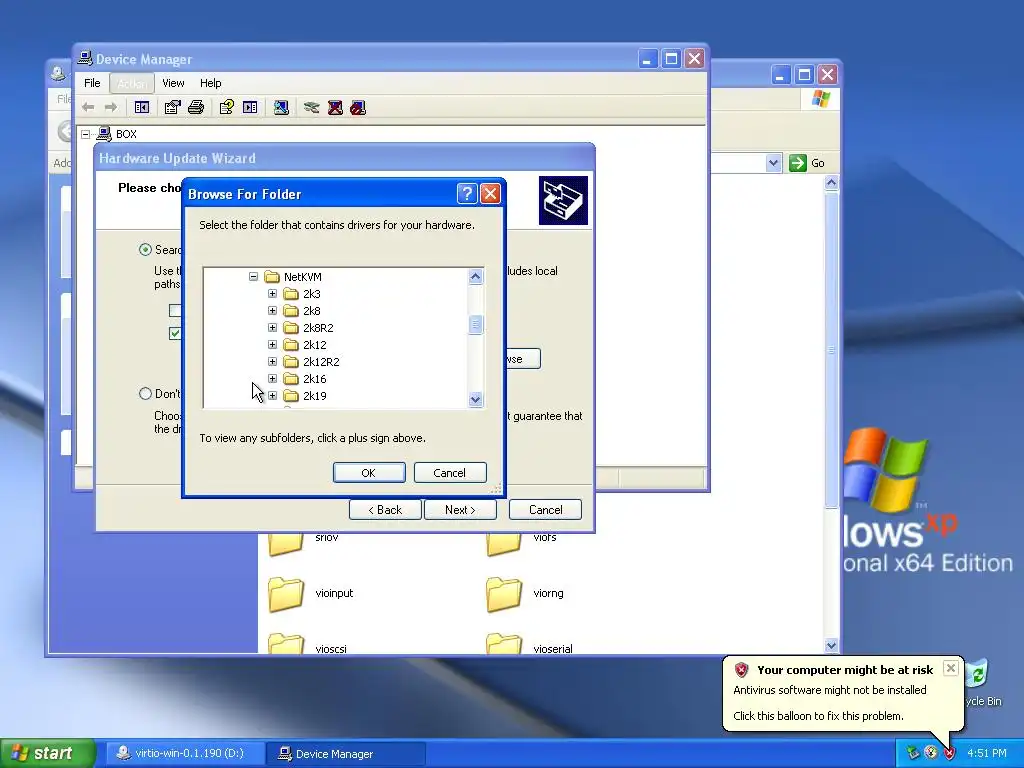Expand the 2k8R2 folder node
The height and width of the screenshot is (768, 1024).
pyautogui.click(x=272, y=328)
